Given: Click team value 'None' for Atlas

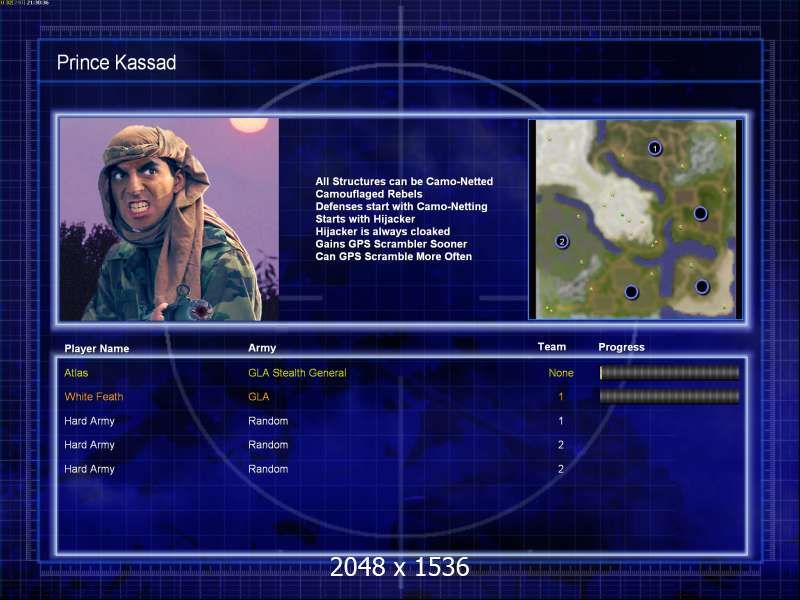Looking at the screenshot, I should (x=561, y=373).
